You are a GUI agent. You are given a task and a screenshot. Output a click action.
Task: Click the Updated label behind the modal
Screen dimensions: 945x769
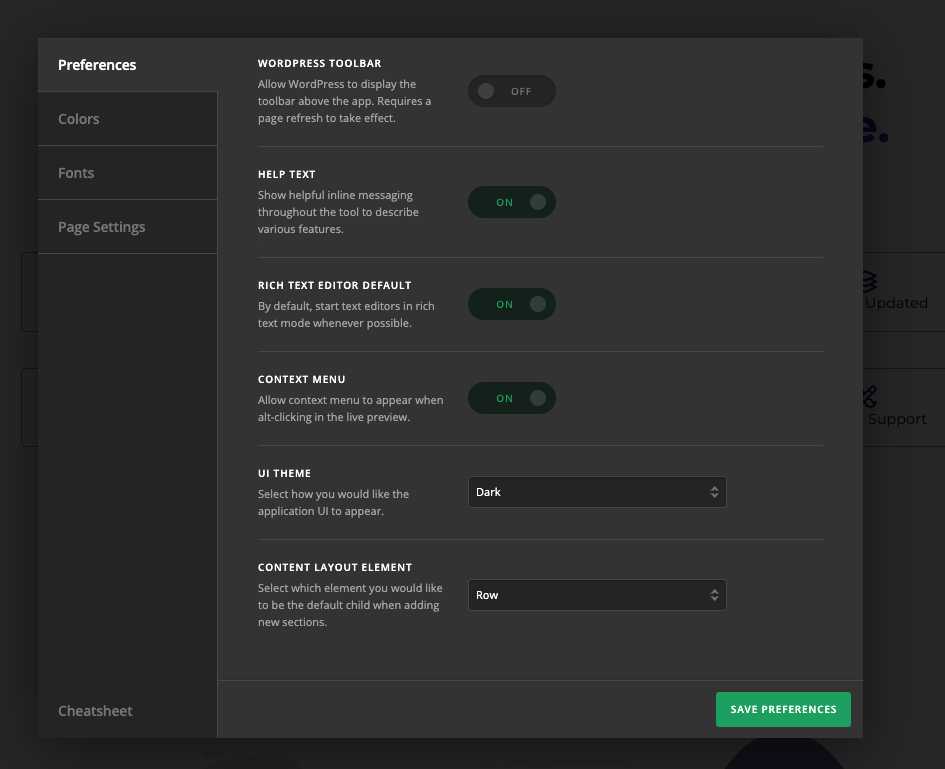pos(896,303)
